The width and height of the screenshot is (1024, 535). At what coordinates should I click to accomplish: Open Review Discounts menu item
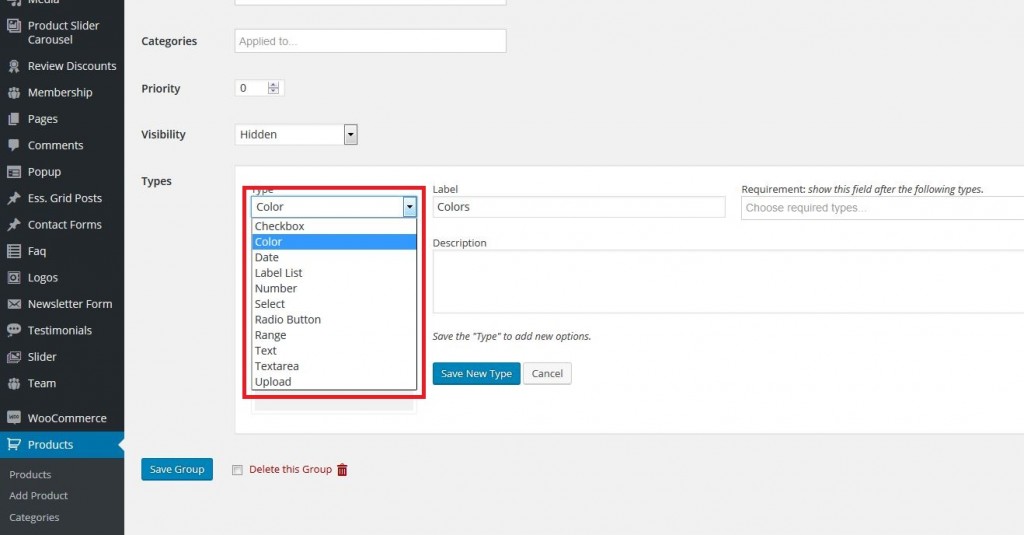[62, 66]
